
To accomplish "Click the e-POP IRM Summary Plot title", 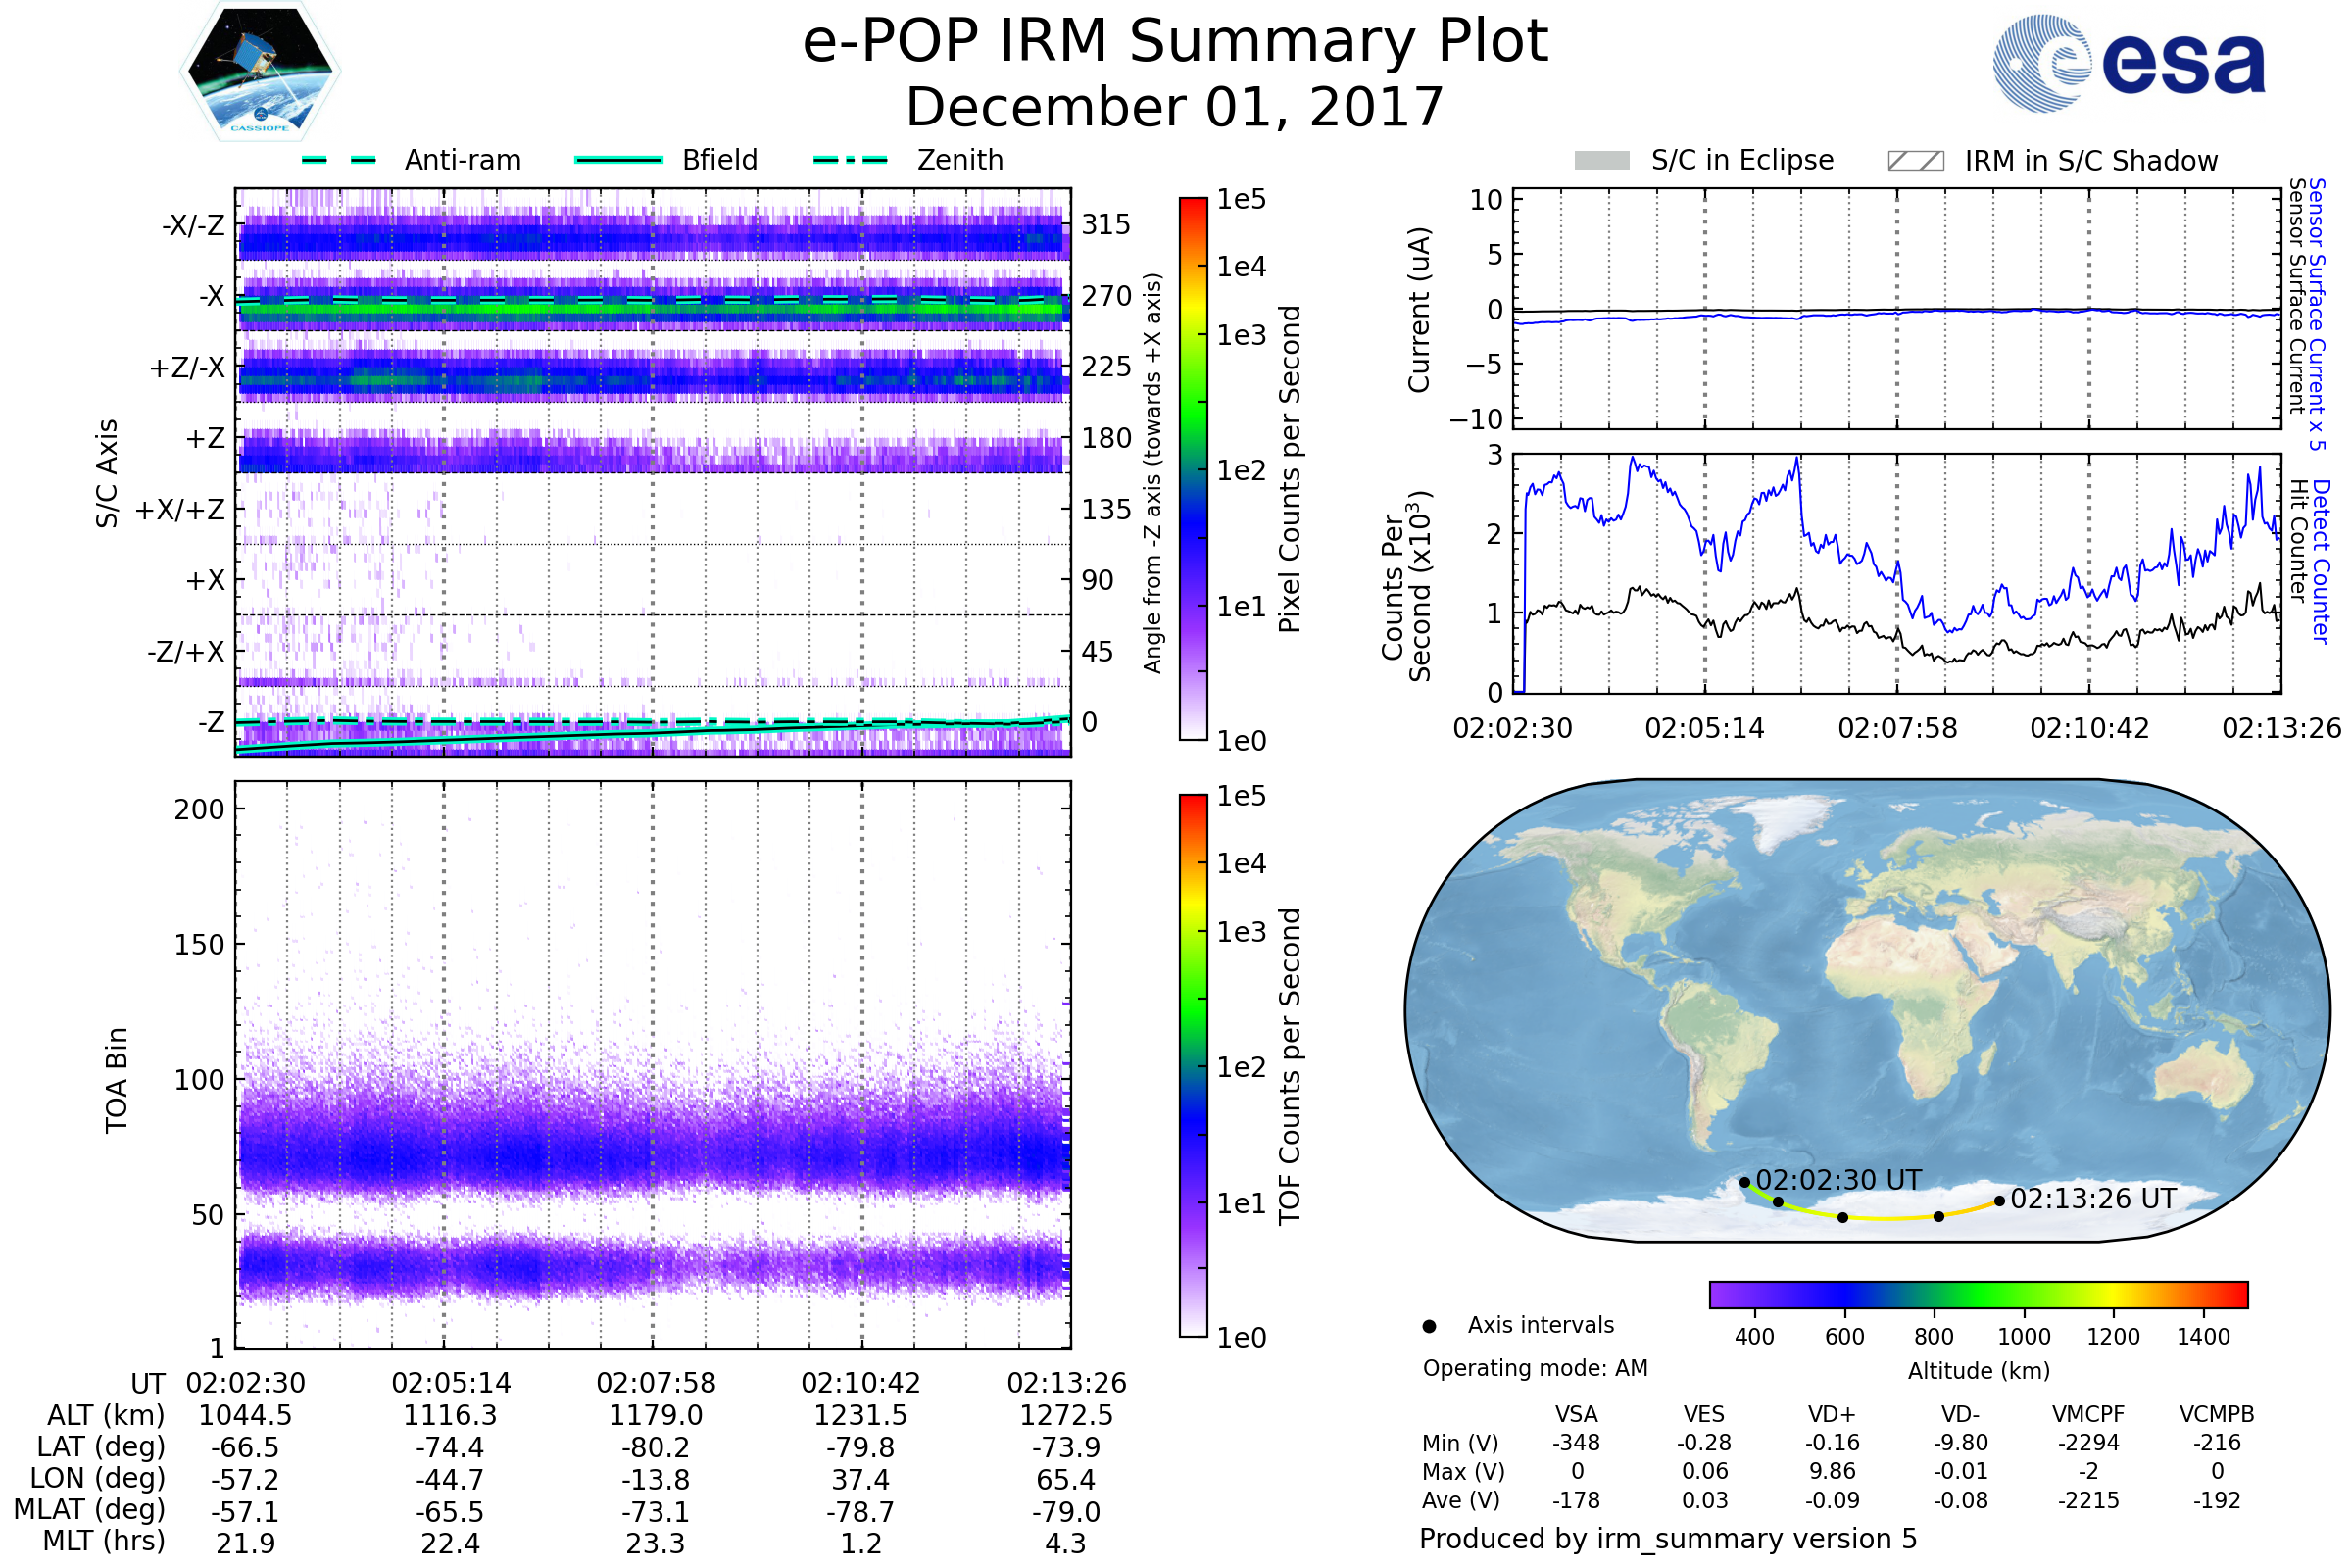I will pyautogui.click(x=1175, y=42).
